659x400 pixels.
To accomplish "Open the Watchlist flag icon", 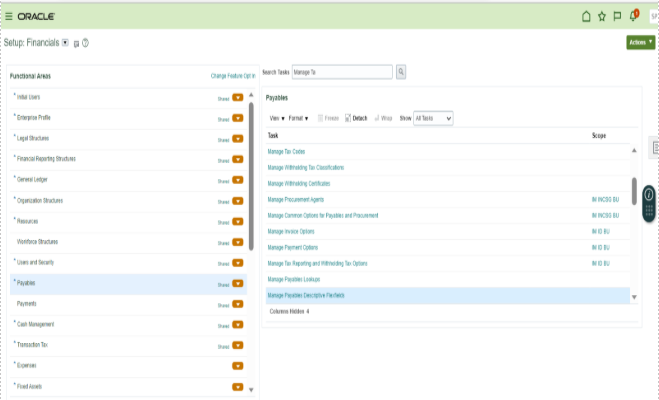I will tap(617, 16).
